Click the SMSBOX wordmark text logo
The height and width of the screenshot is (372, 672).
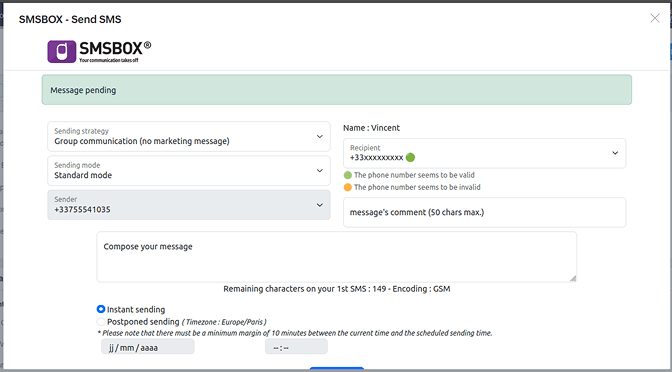pyautogui.click(x=115, y=51)
